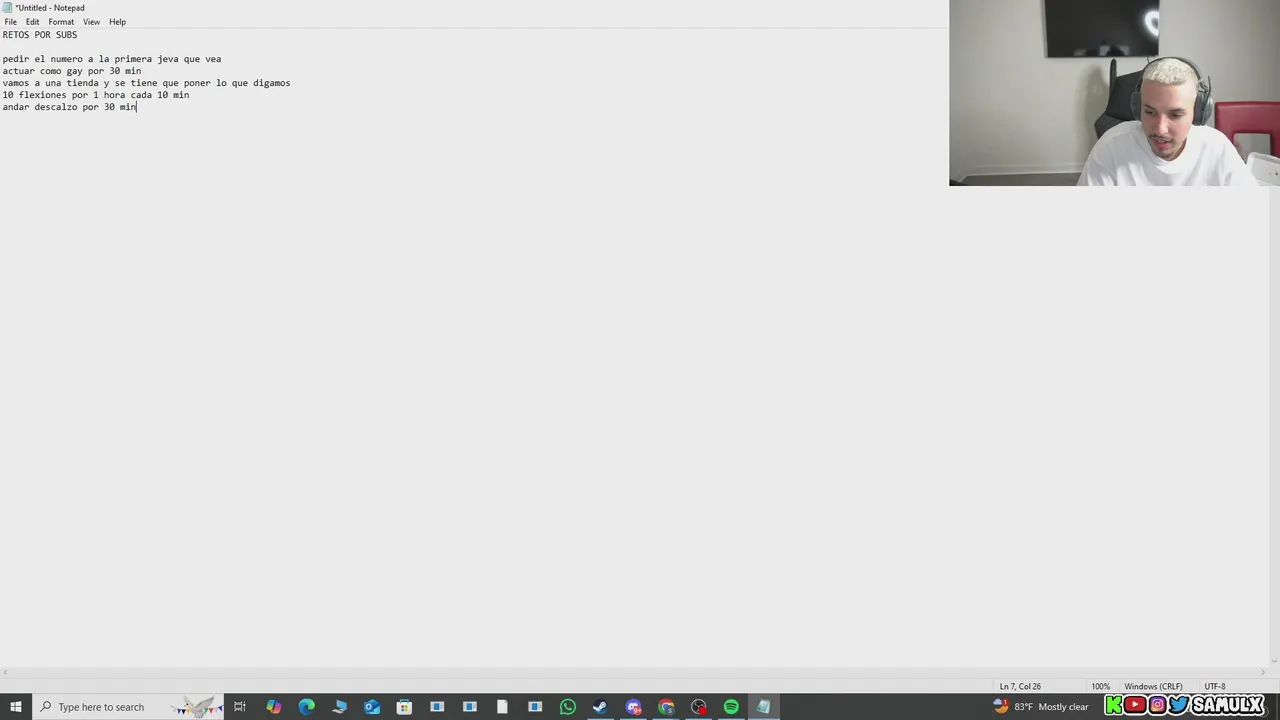Open the blank document app on the taskbar
Image resolution: width=1280 pixels, height=720 pixels.
coord(502,707)
